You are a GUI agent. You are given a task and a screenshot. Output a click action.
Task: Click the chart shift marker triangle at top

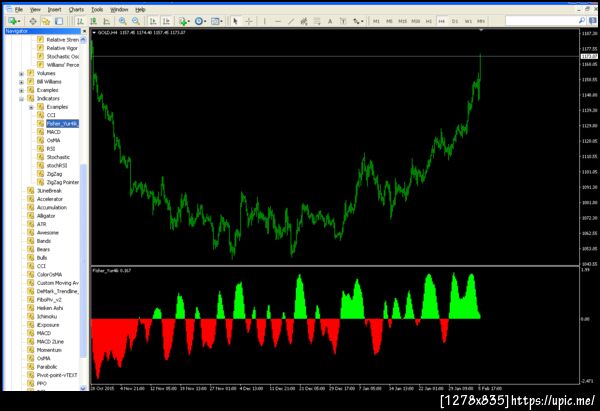(481, 30)
